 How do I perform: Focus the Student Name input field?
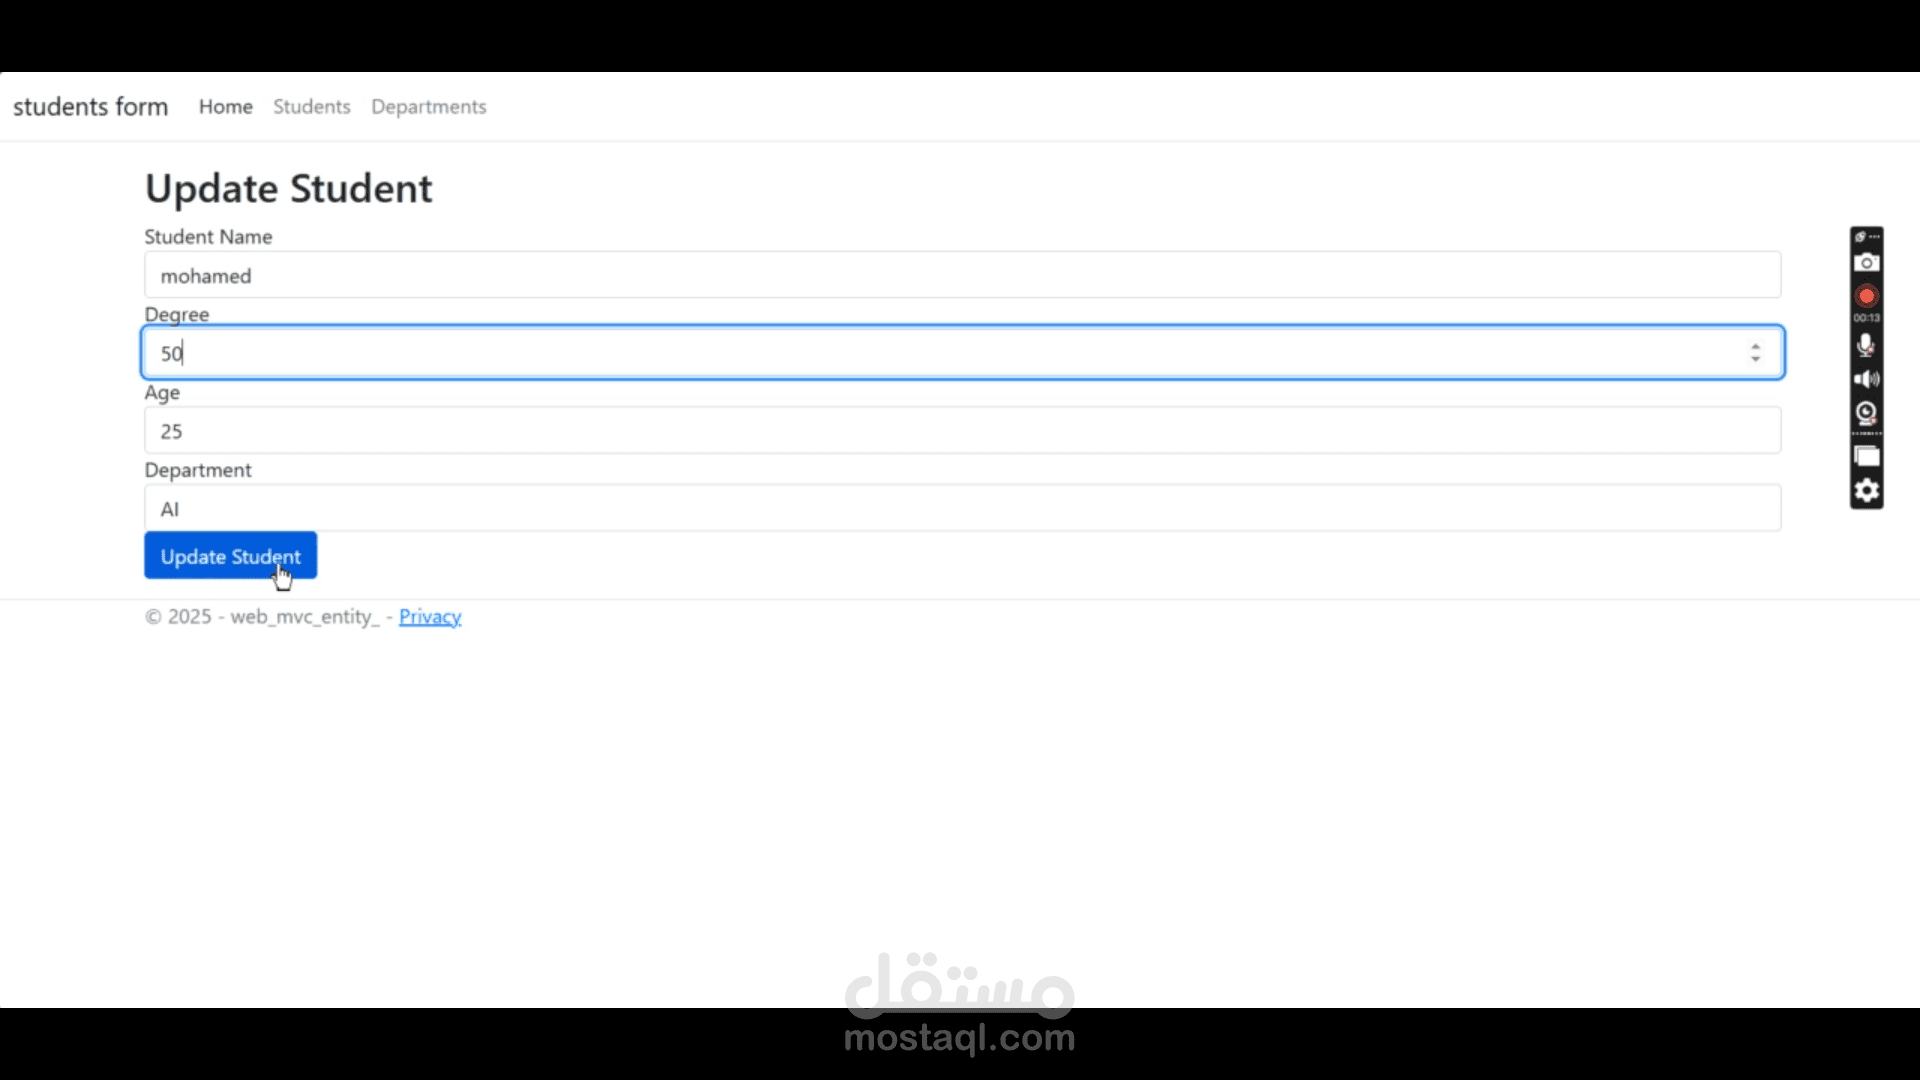(962, 275)
